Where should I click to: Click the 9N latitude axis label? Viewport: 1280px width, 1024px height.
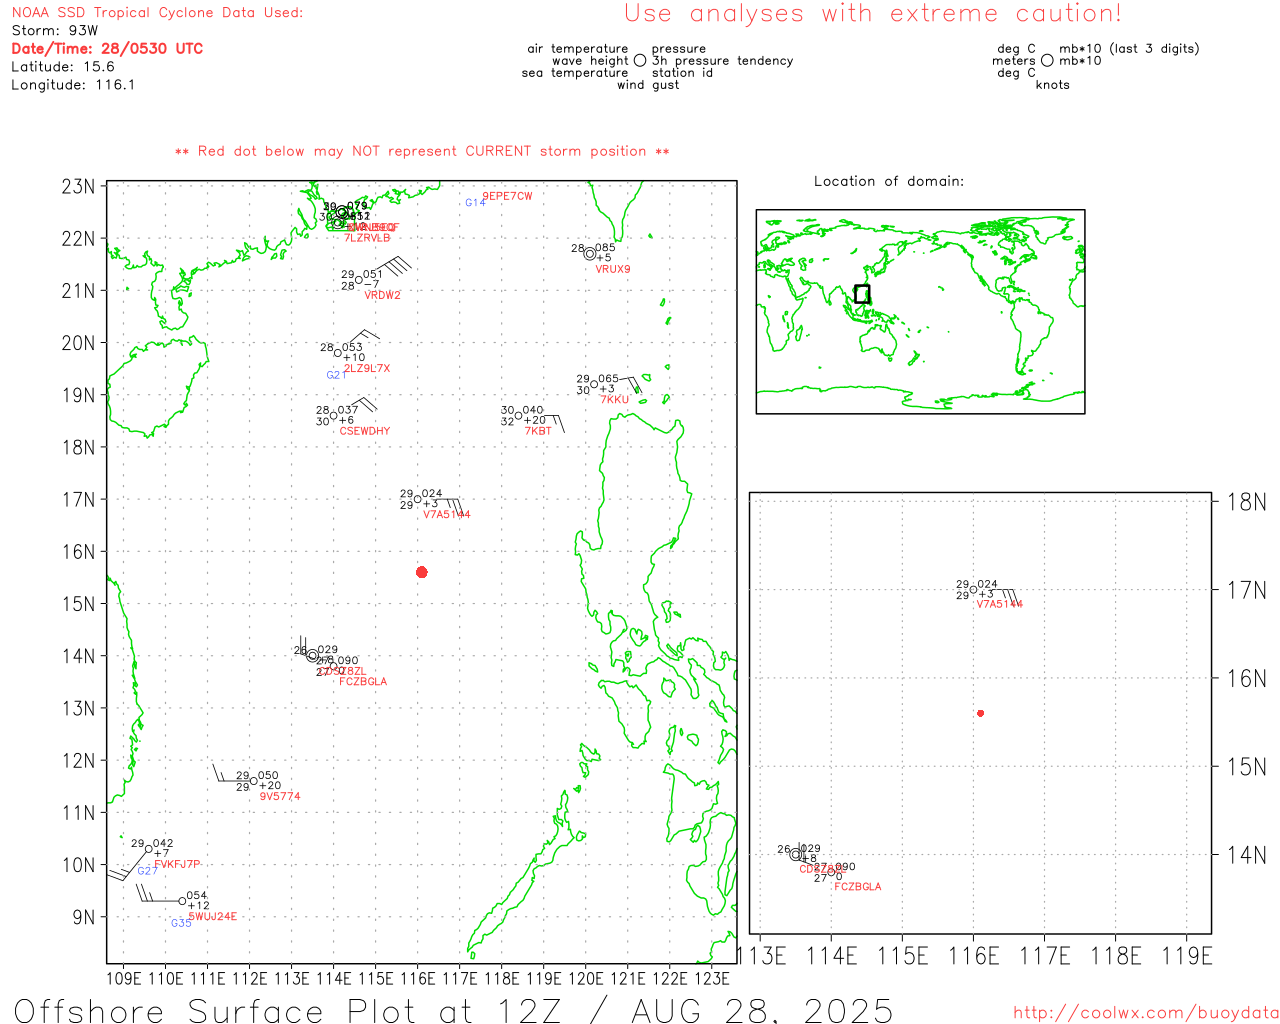[84, 917]
